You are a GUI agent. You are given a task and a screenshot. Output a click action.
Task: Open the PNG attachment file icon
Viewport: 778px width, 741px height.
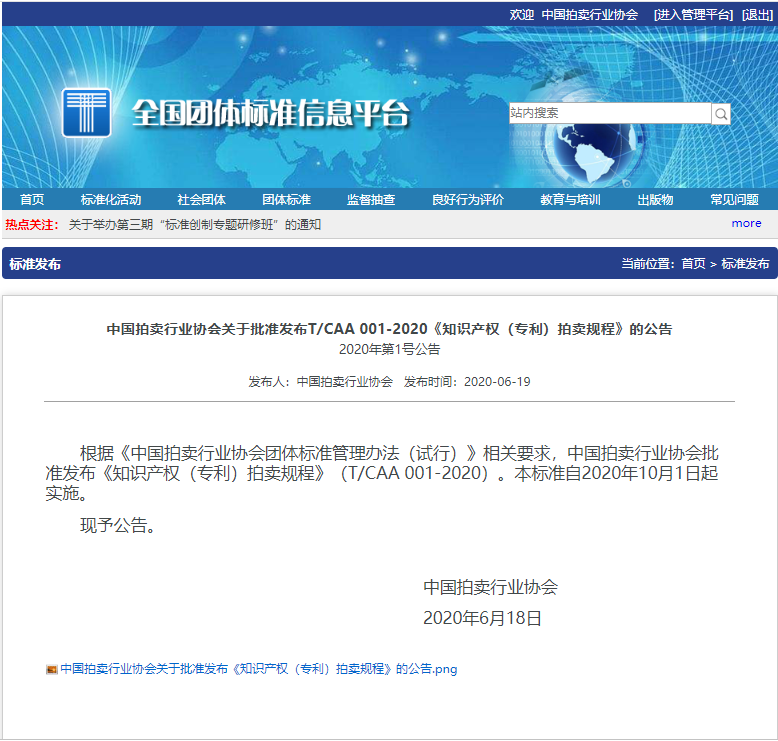pyautogui.click(x=52, y=670)
